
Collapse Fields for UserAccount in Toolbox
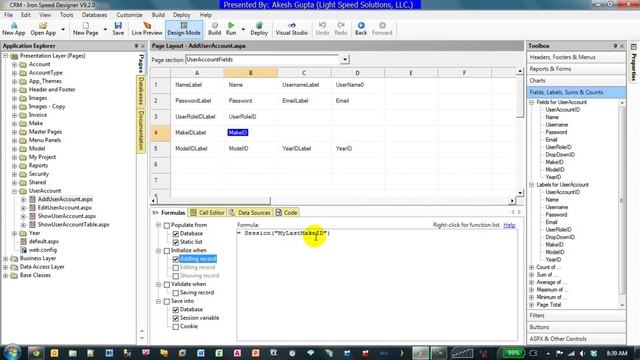tap(532, 102)
